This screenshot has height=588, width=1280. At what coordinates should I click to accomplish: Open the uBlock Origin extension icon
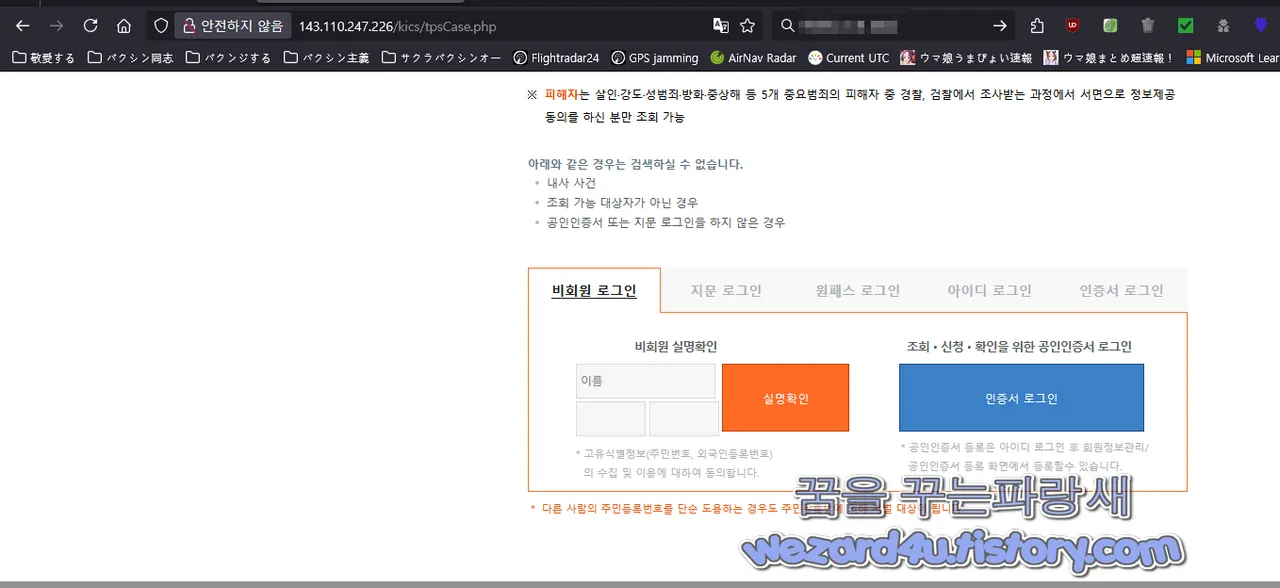point(1072,27)
